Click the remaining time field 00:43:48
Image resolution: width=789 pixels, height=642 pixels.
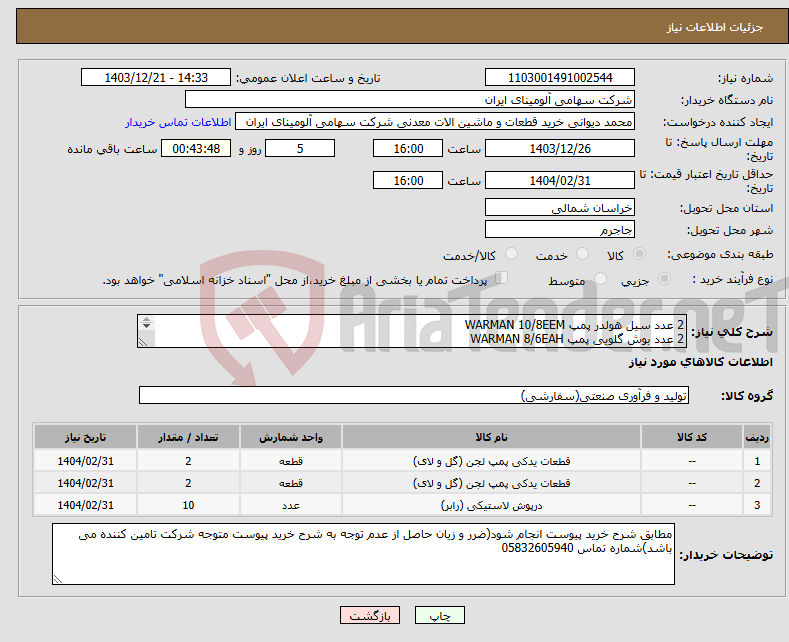point(196,148)
